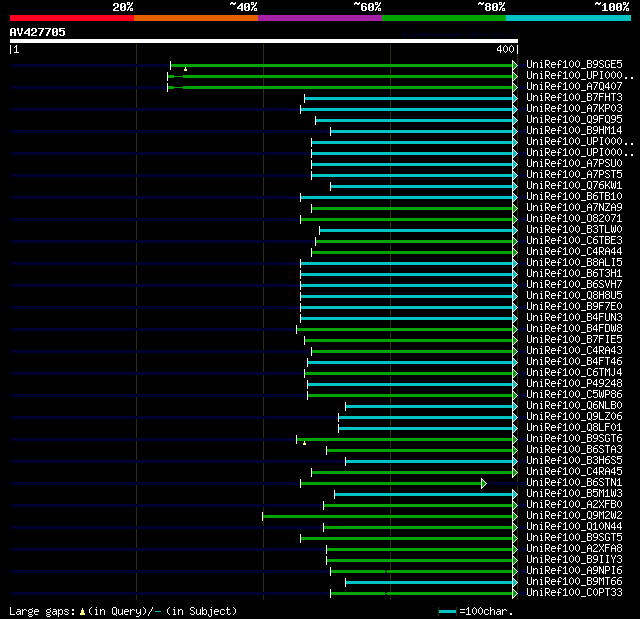Click the white AV427705 query sequence bar
The height and width of the screenshot is (619, 640).
click(x=264, y=41)
